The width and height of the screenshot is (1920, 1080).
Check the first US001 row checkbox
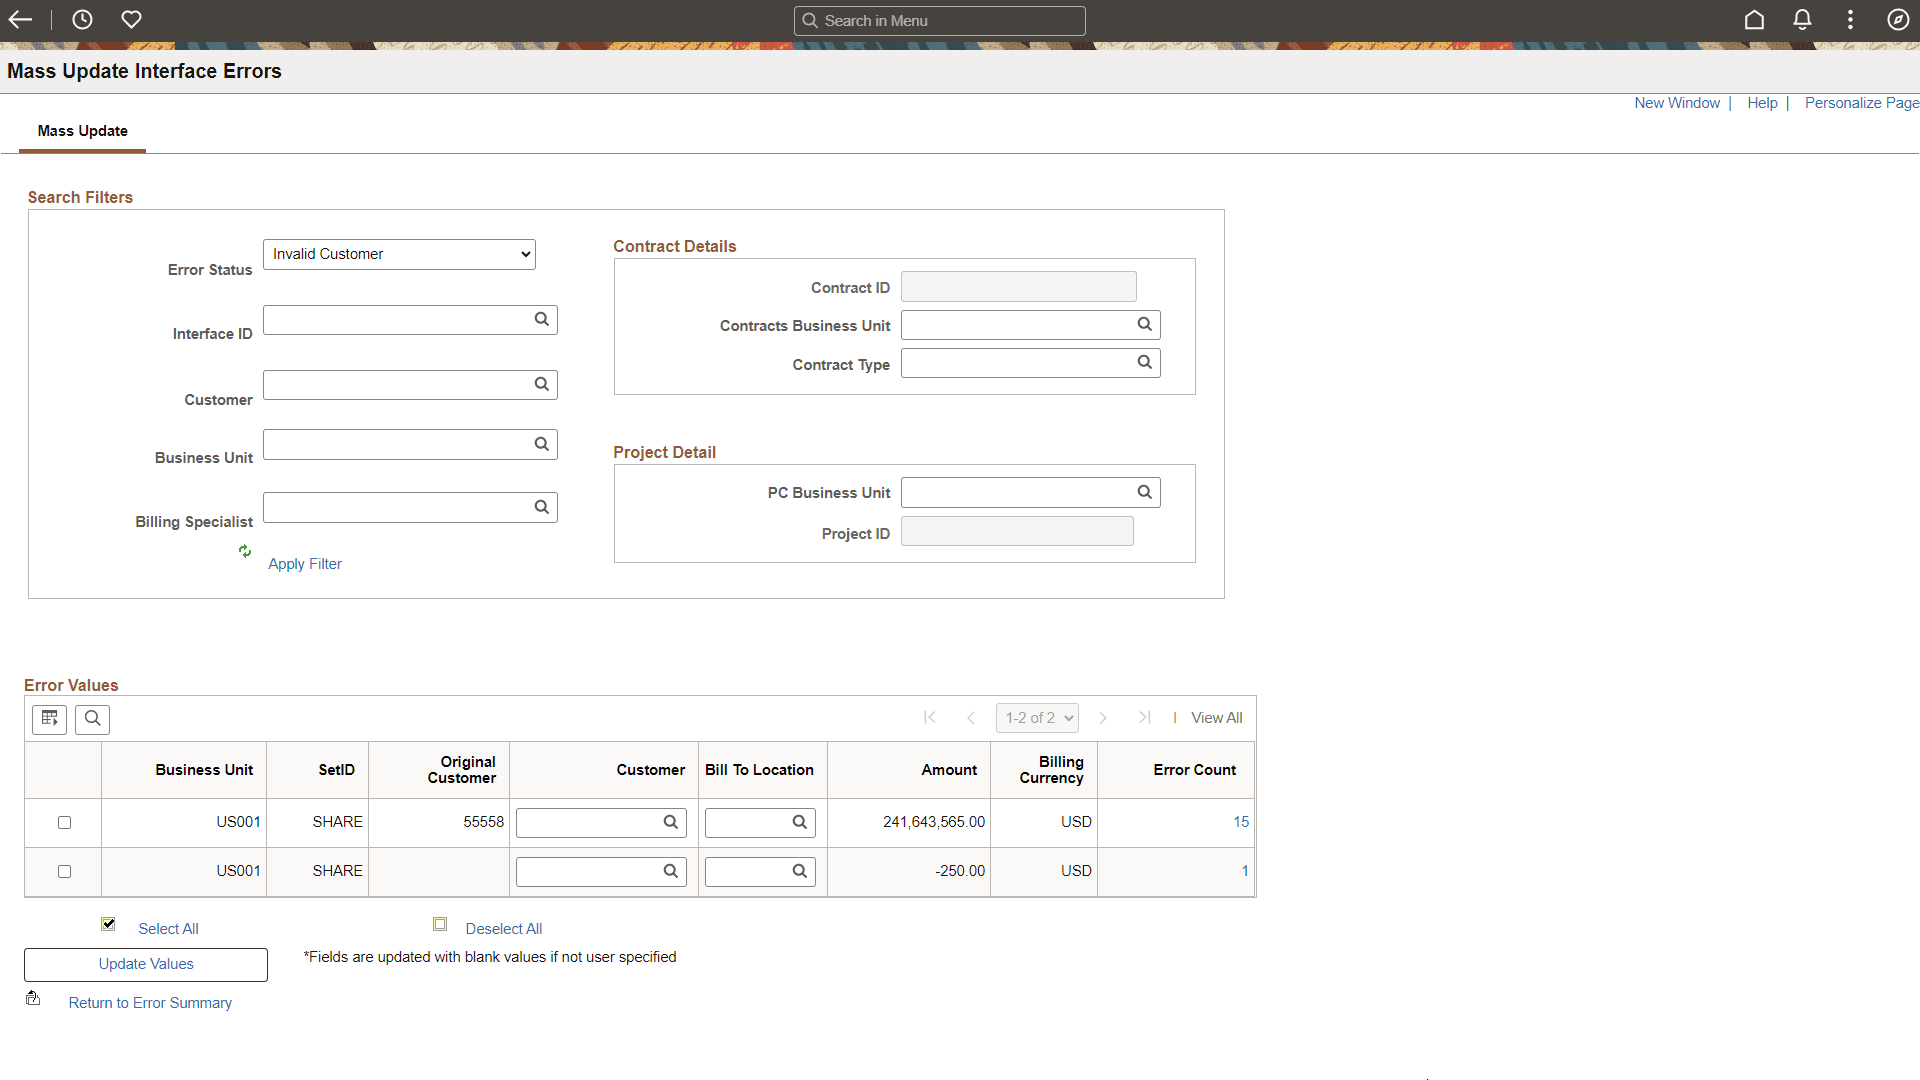(x=64, y=822)
